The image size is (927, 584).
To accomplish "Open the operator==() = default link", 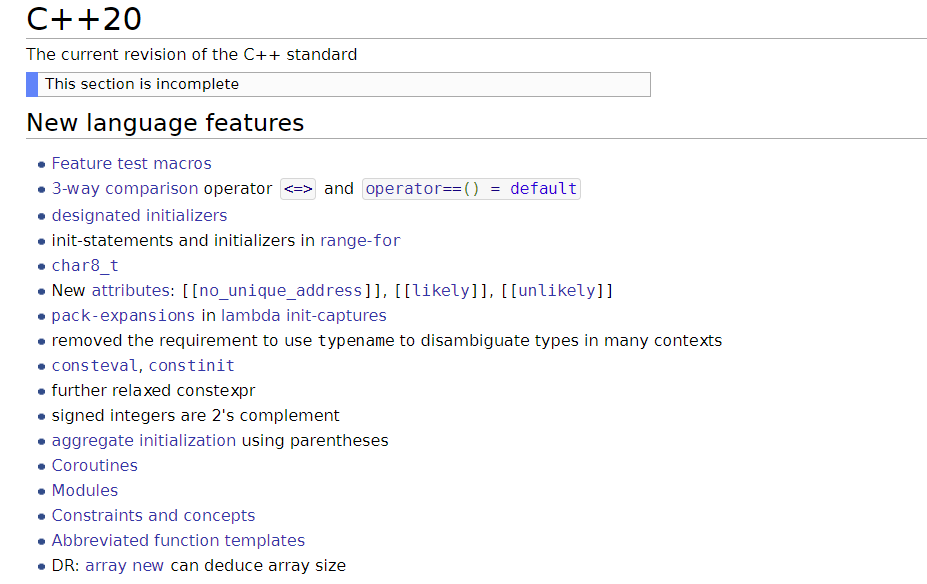I will 471,189.
